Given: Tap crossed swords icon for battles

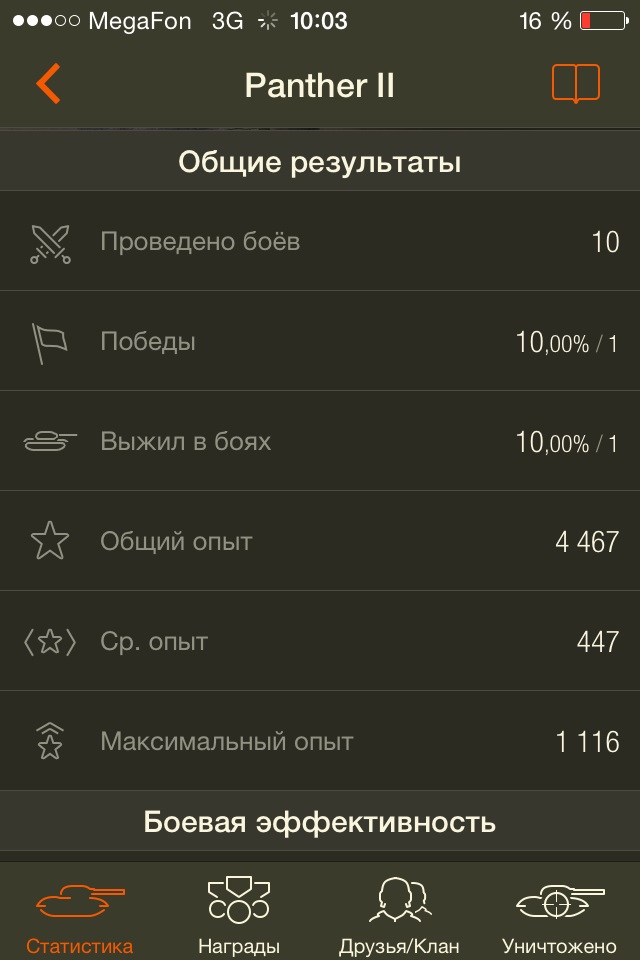Looking at the screenshot, I should (49, 243).
